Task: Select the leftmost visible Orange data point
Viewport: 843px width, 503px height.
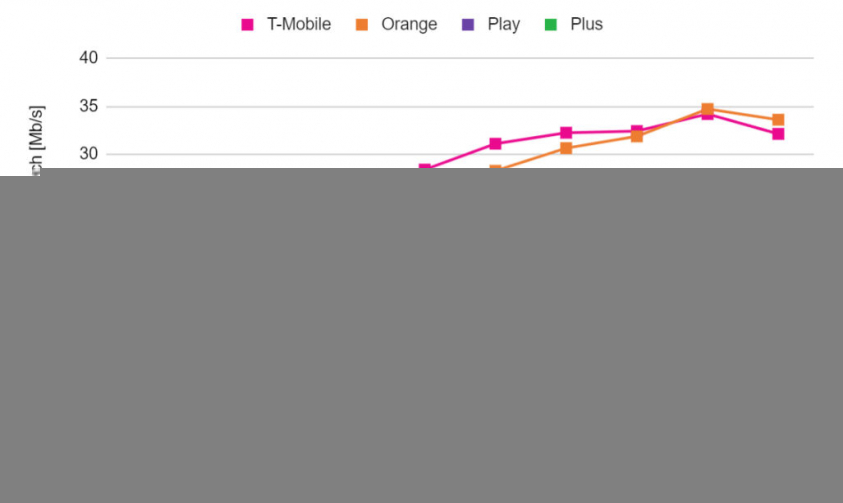Action: [495, 171]
